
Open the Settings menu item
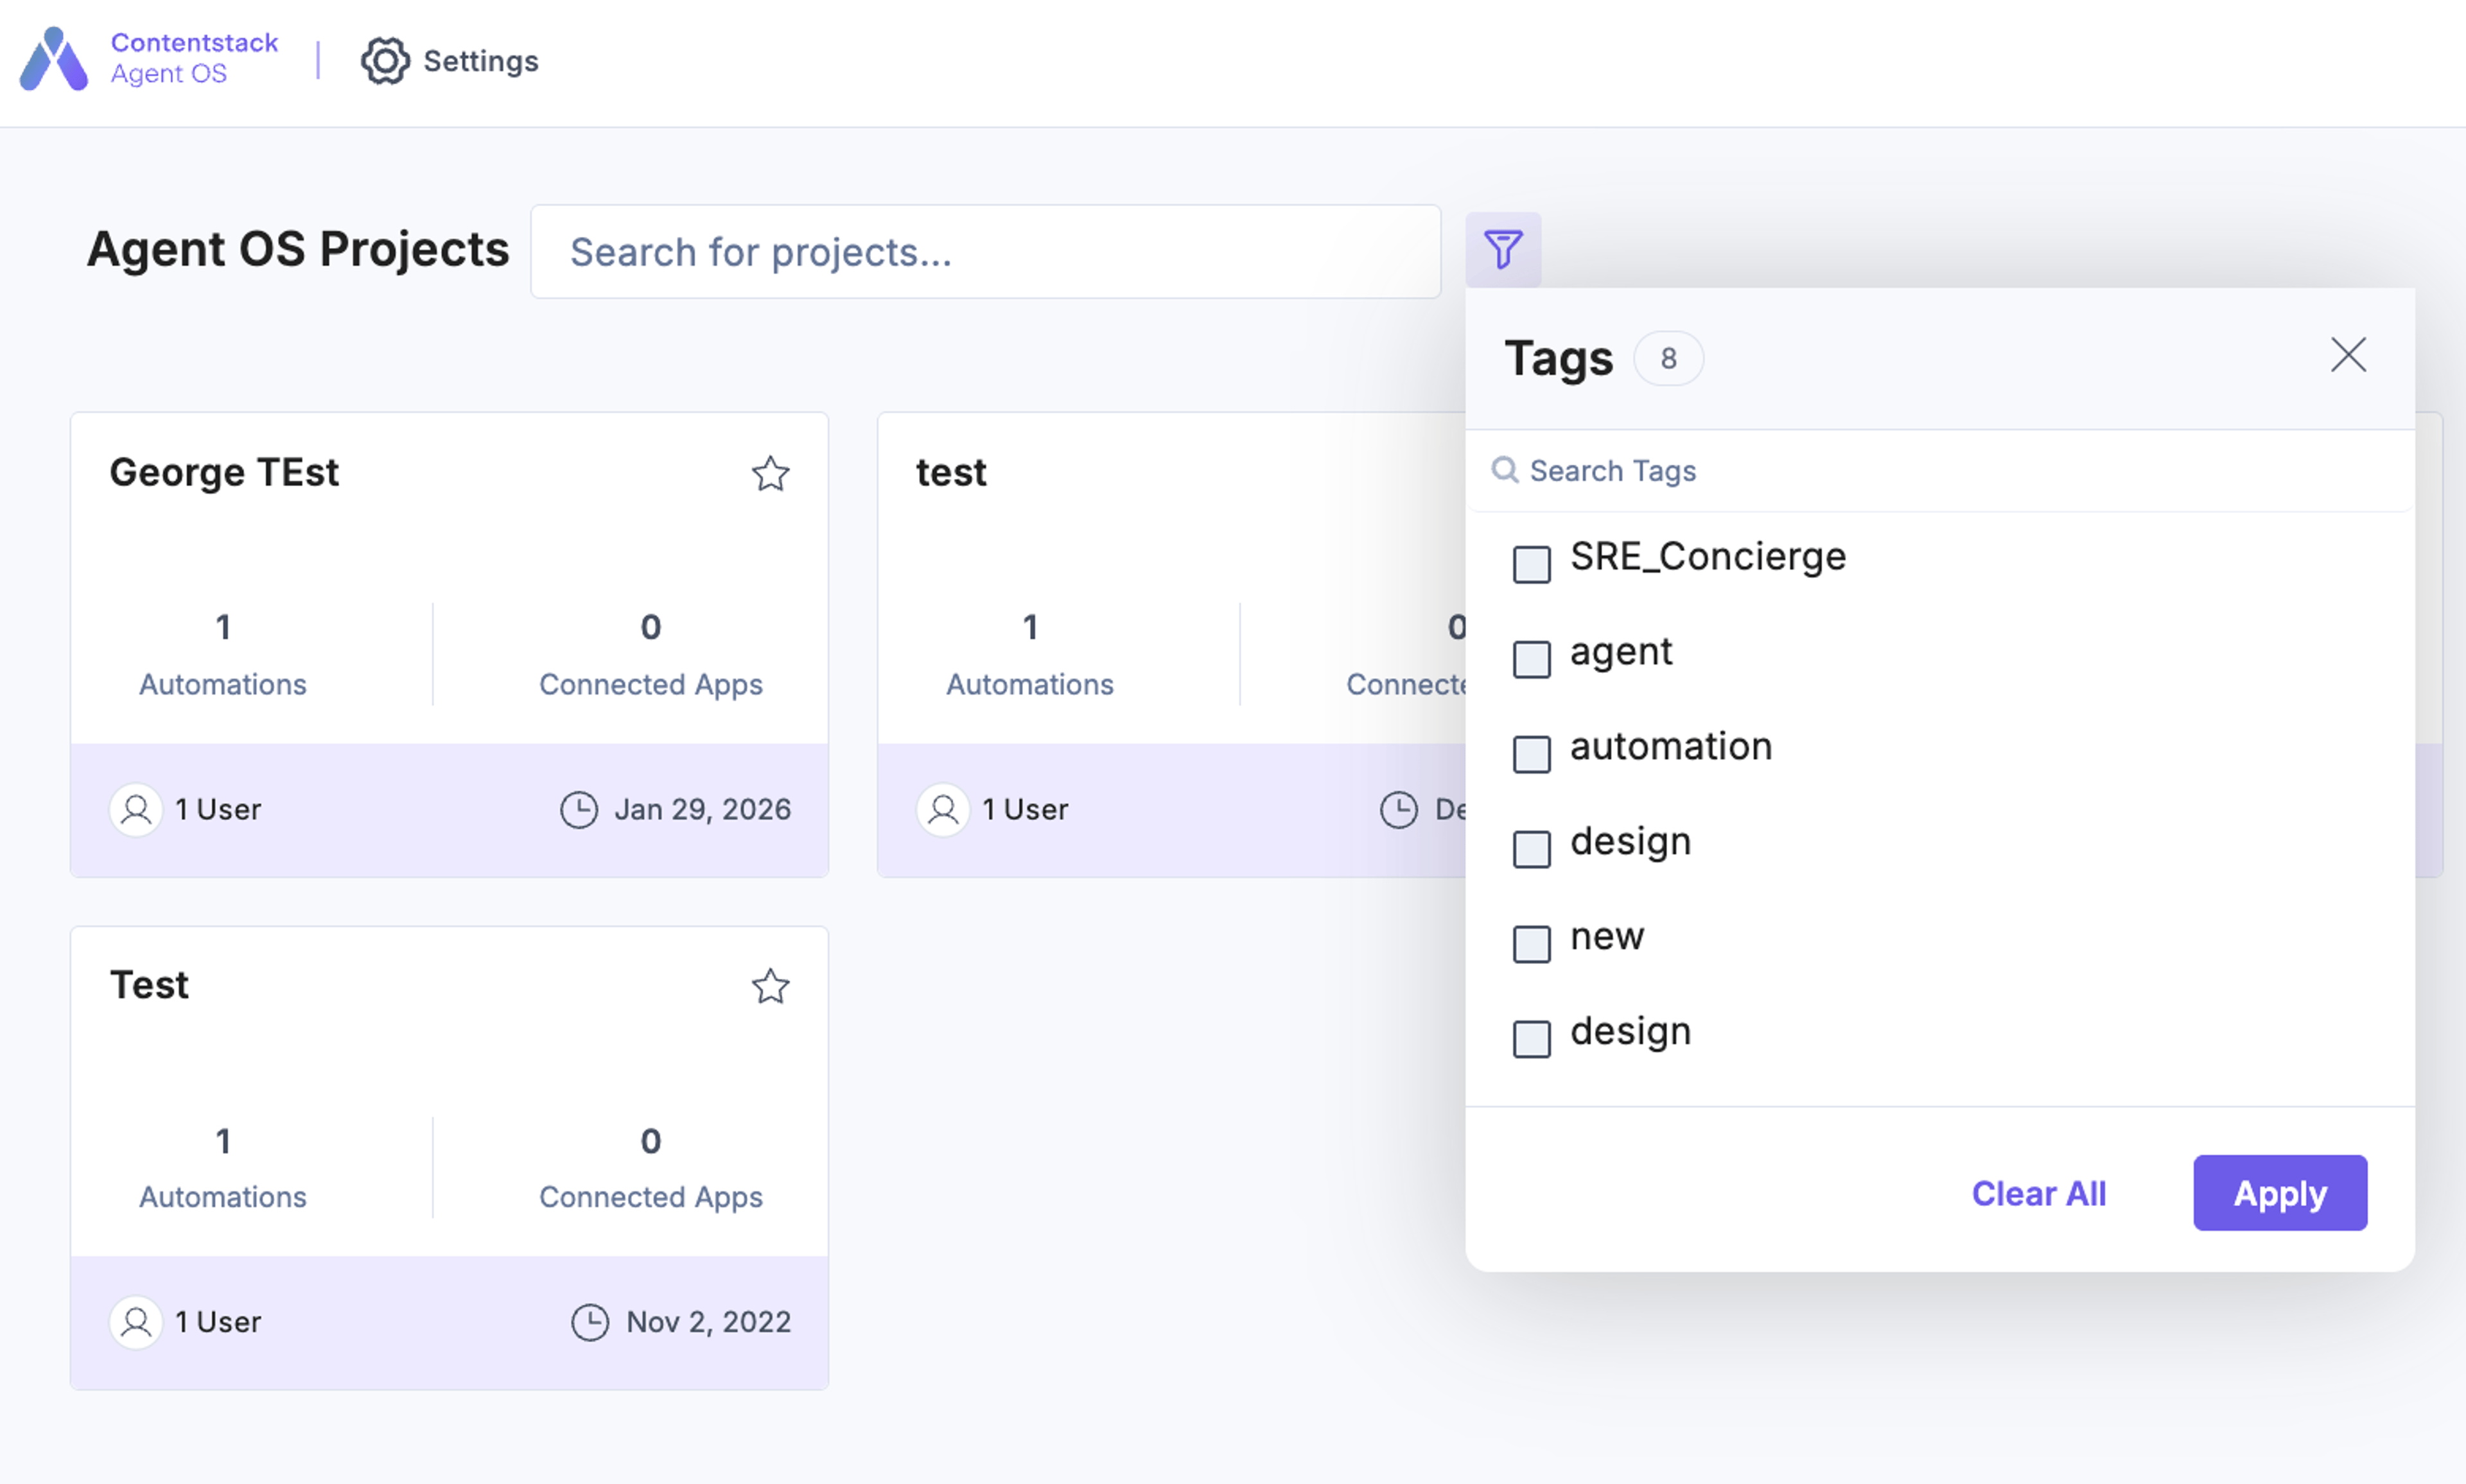(x=450, y=61)
